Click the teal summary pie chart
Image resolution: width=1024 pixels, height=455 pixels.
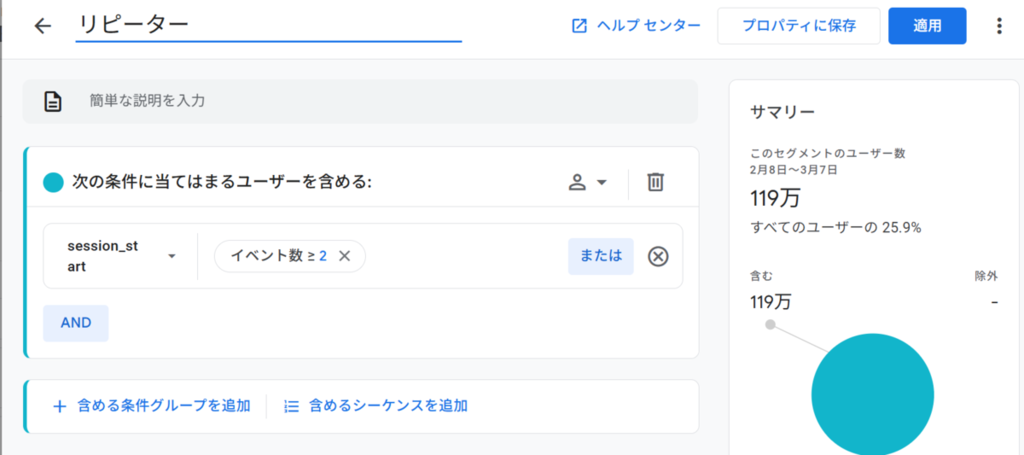872,394
